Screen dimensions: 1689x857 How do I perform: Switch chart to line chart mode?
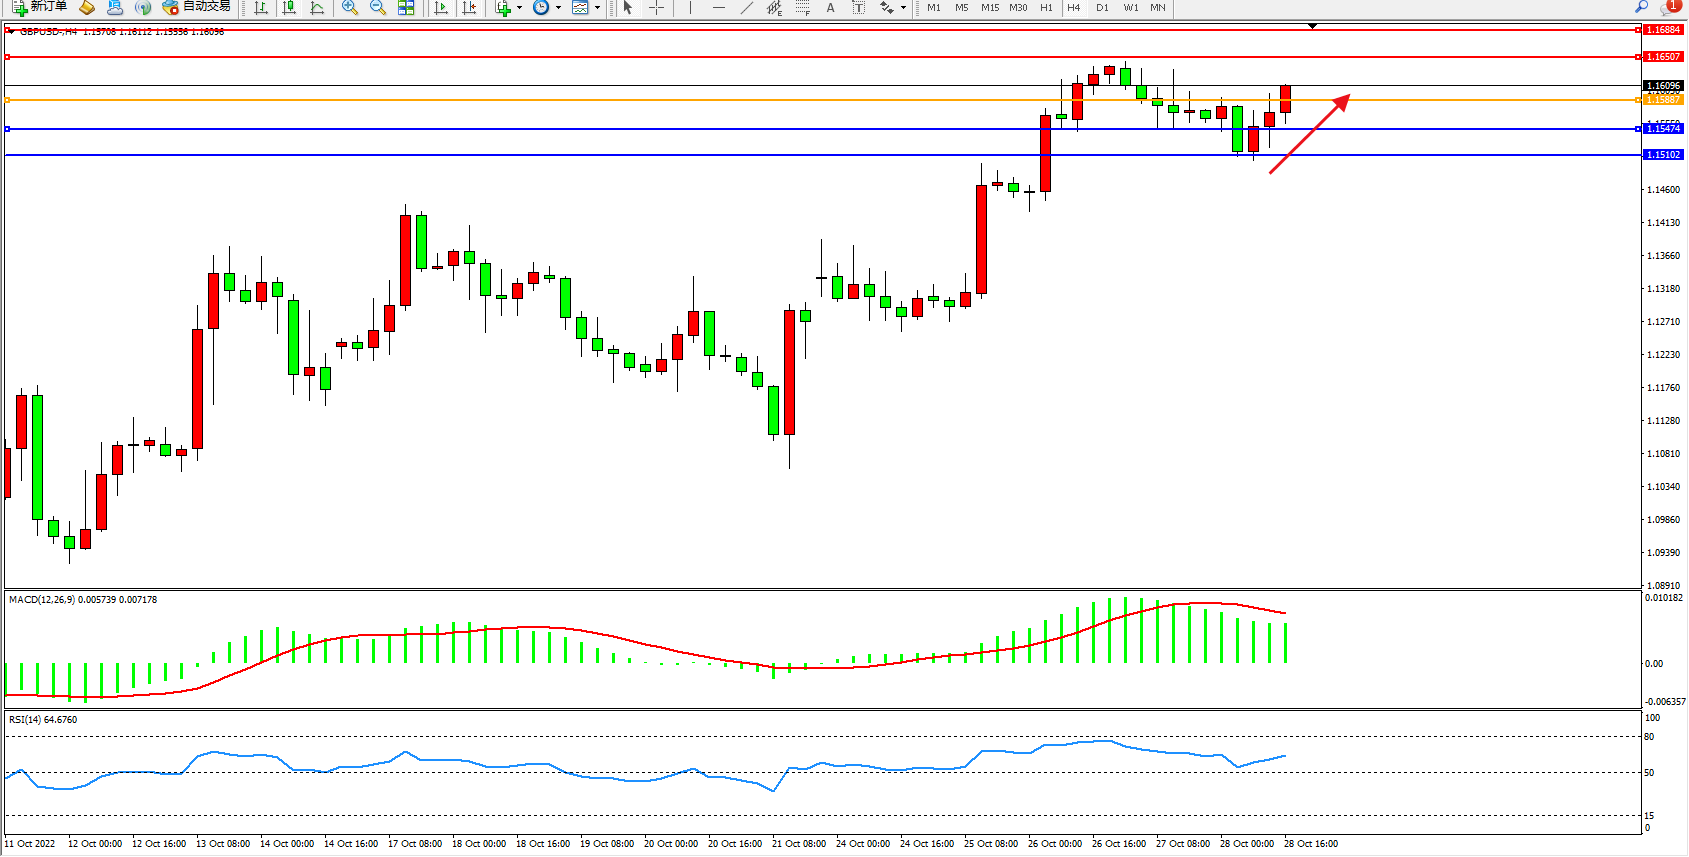317,8
